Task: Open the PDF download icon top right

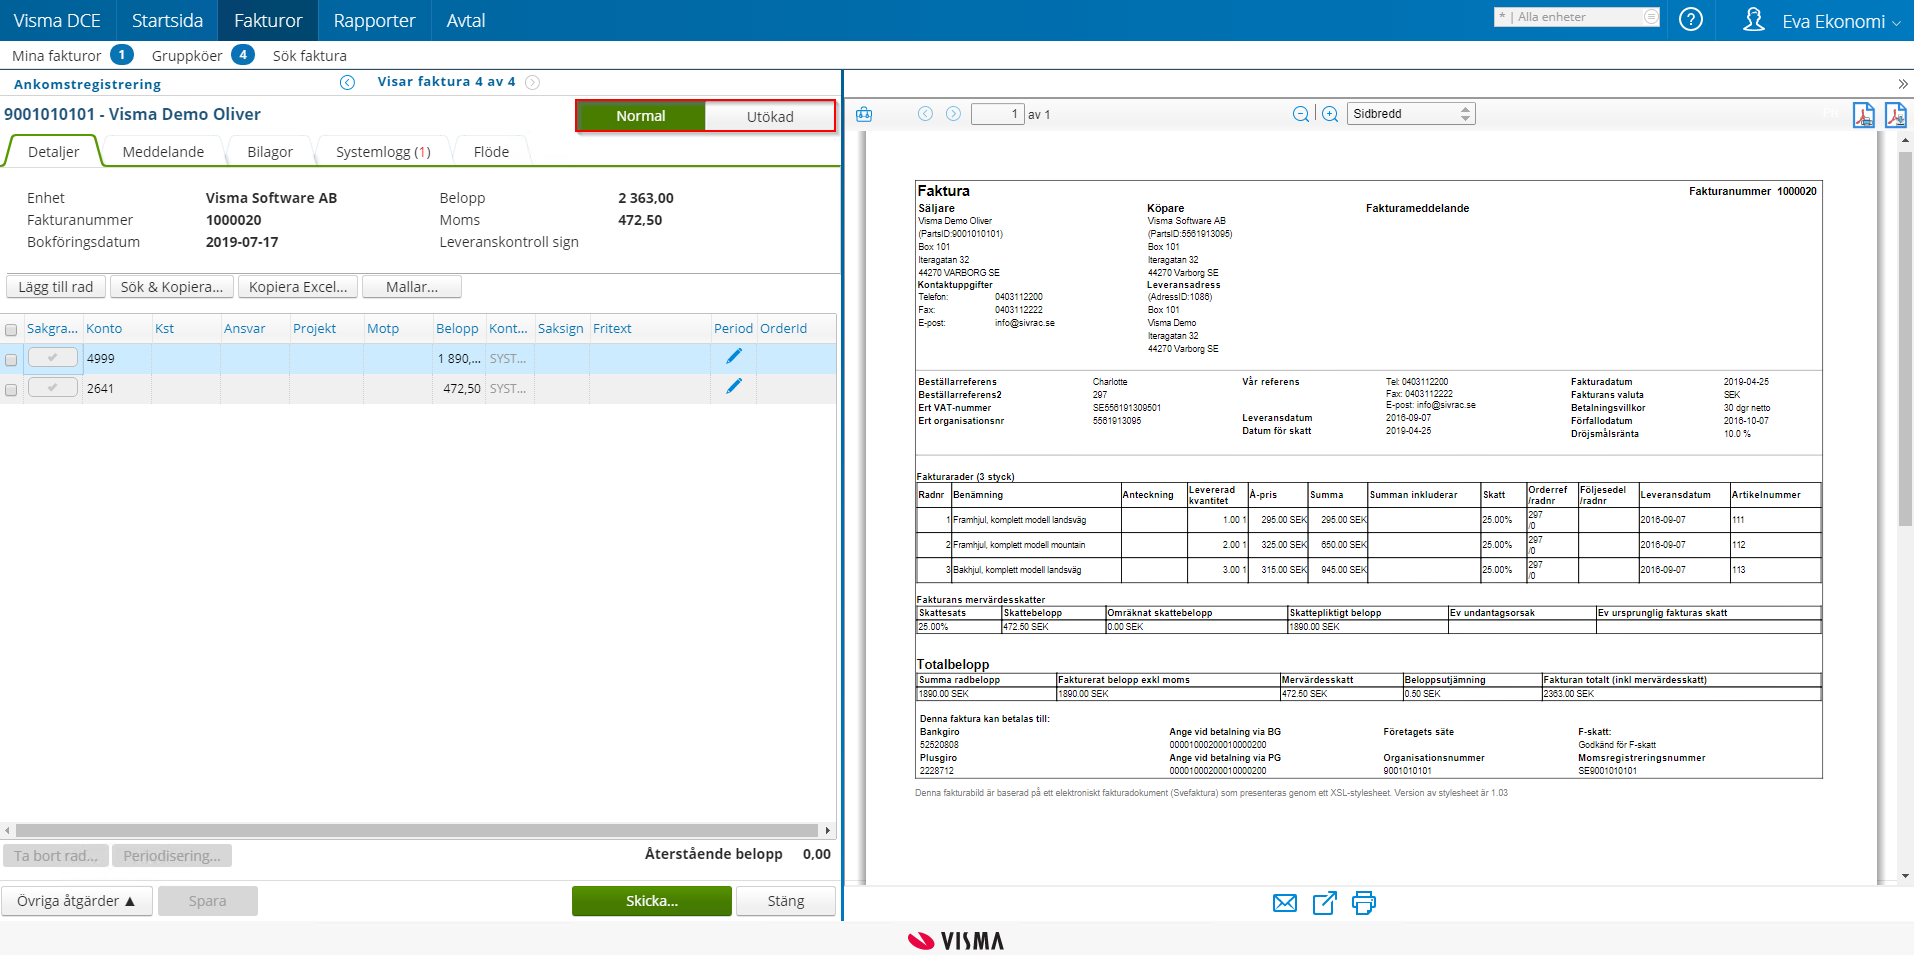Action: 1896,115
